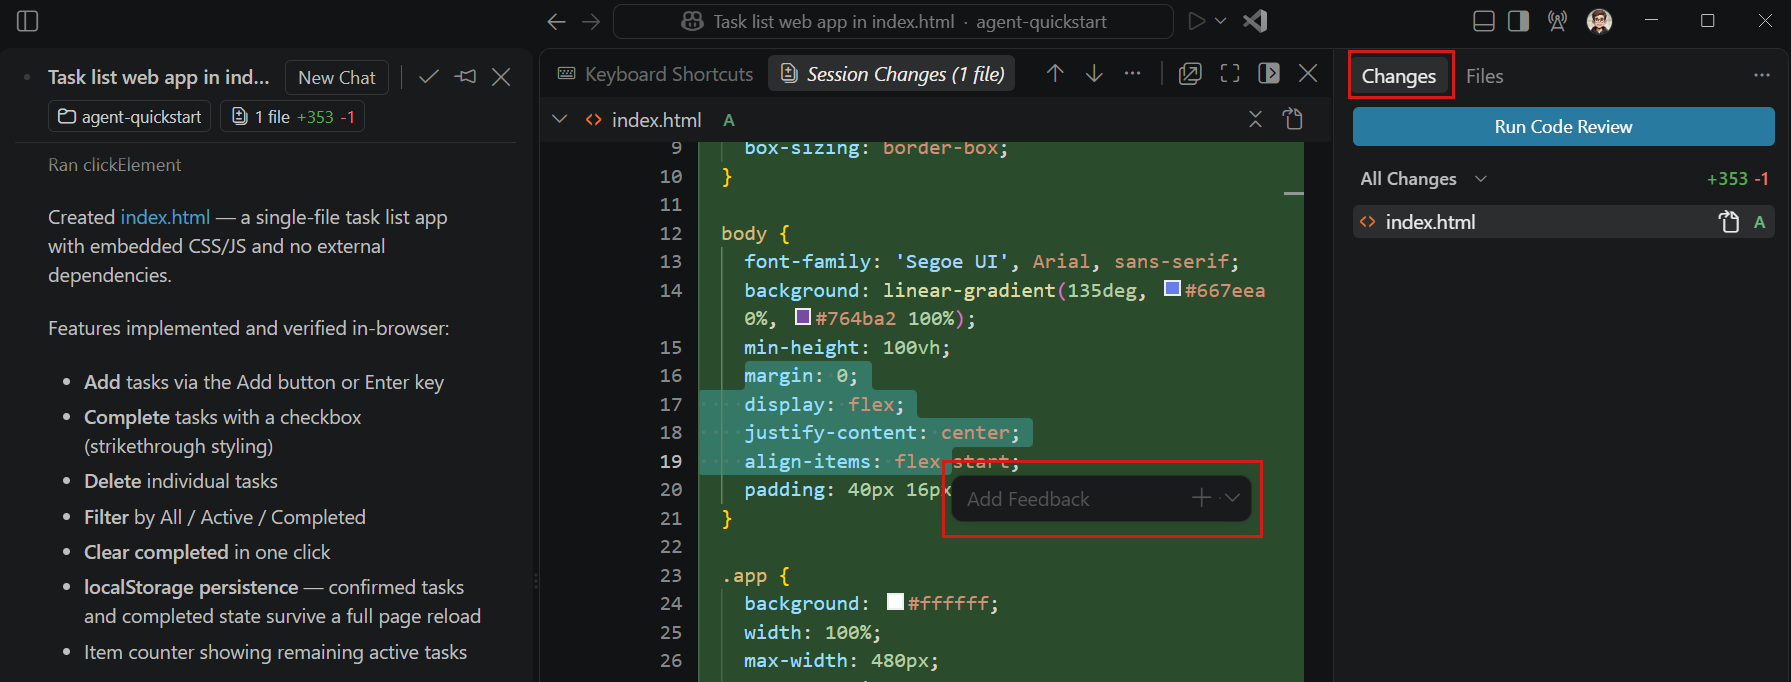Select the Changes tab
The width and height of the screenshot is (1791, 682).
1399,76
